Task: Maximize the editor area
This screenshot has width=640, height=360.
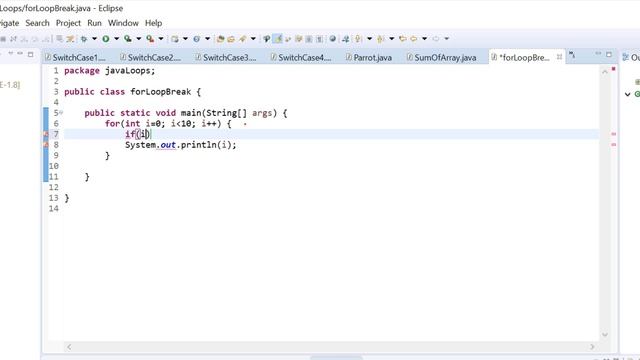Action: click(609, 54)
